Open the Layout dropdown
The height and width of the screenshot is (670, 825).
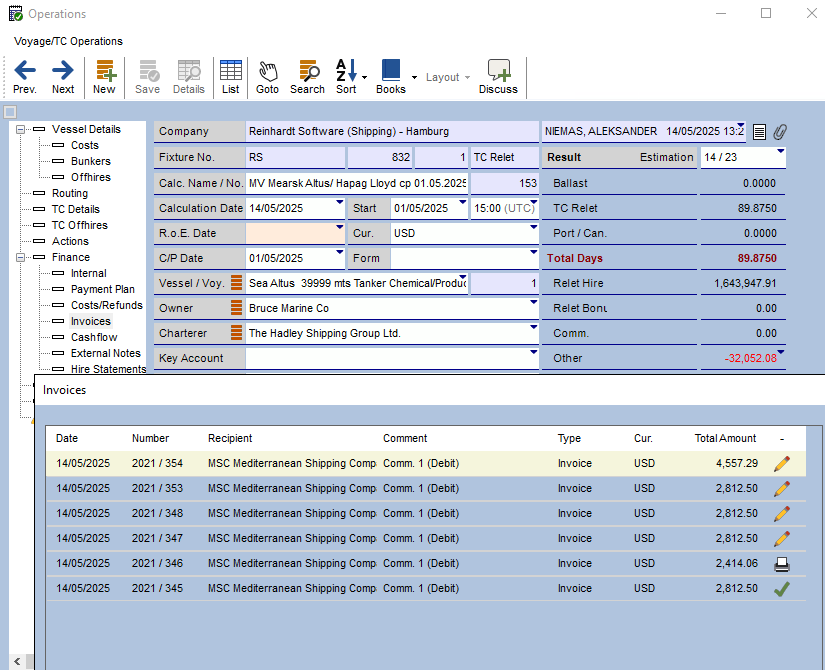click(x=448, y=77)
